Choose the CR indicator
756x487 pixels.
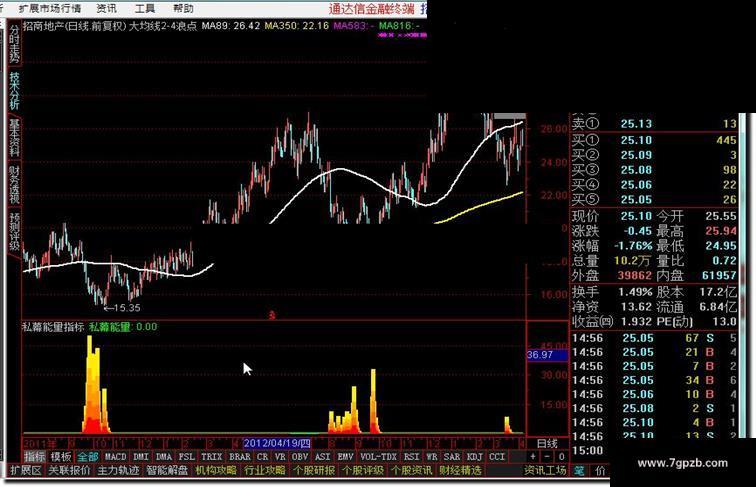[x=262, y=456]
